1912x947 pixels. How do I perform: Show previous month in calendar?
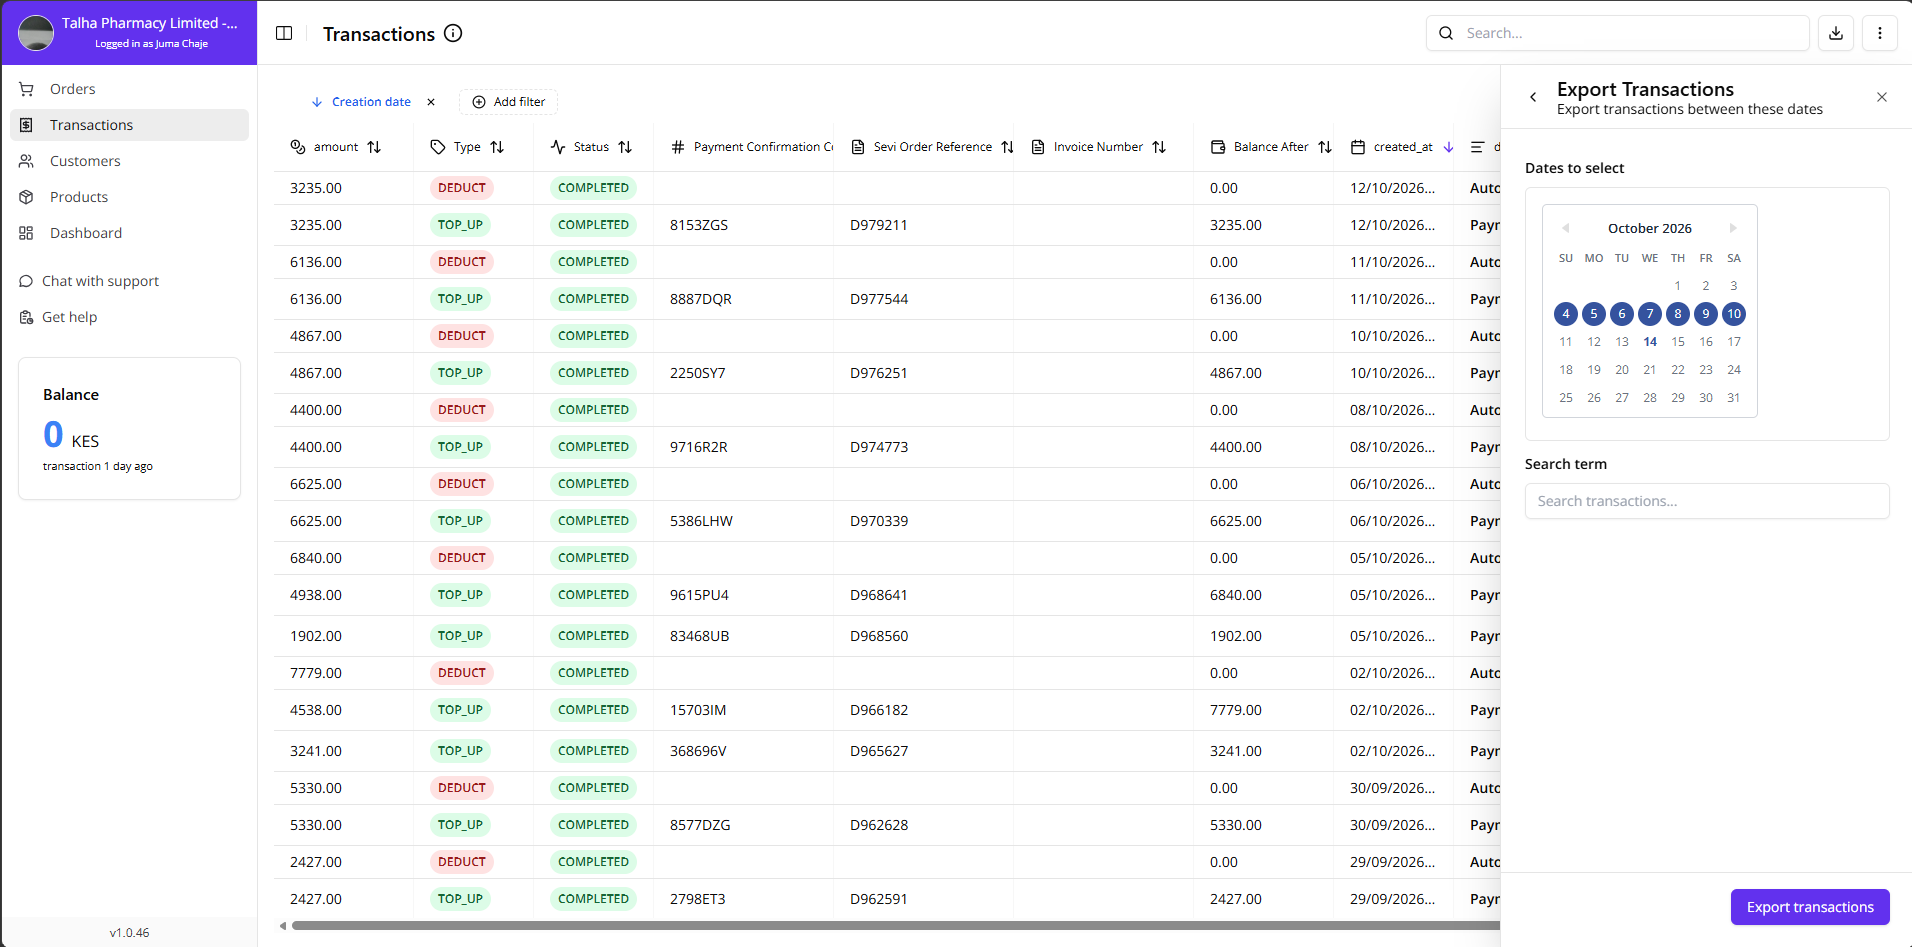[1566, 228]
